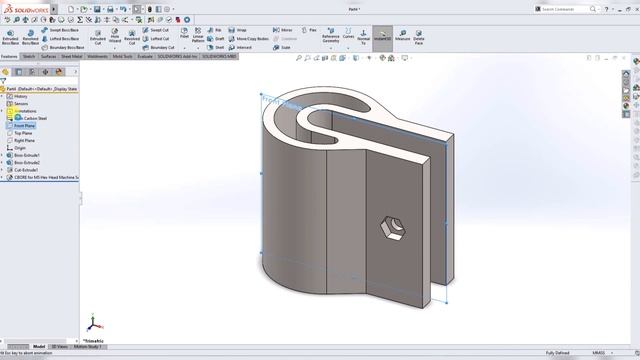Choose Lofted Boss/Base command

tap(60, 39)
